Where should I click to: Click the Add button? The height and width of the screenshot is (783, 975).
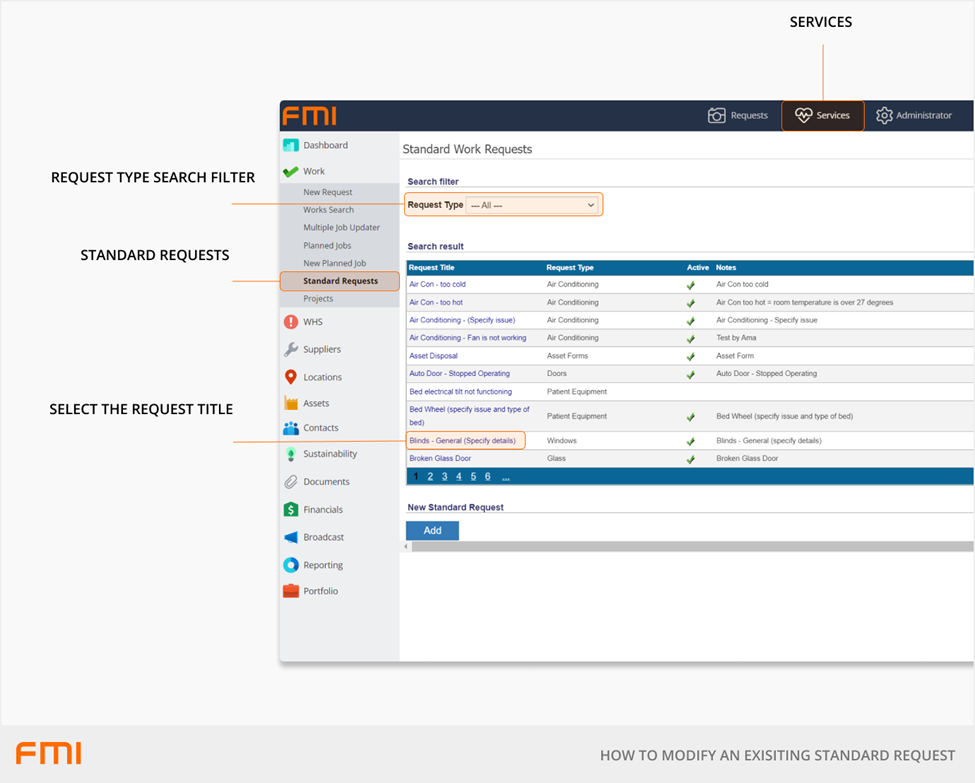(432, 530)
